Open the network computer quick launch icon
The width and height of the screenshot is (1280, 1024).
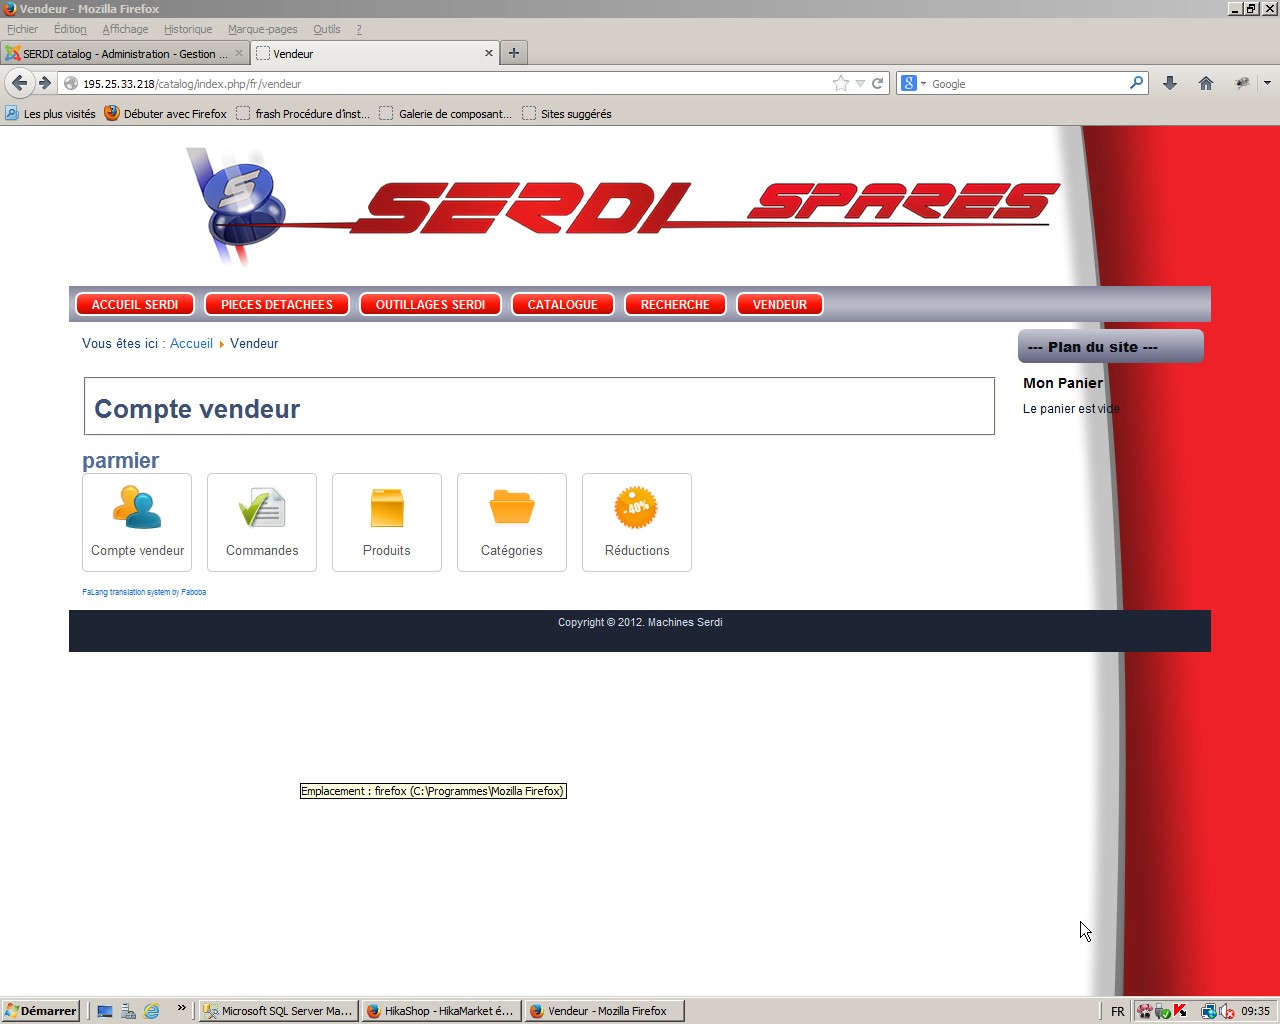[128, 1011]
